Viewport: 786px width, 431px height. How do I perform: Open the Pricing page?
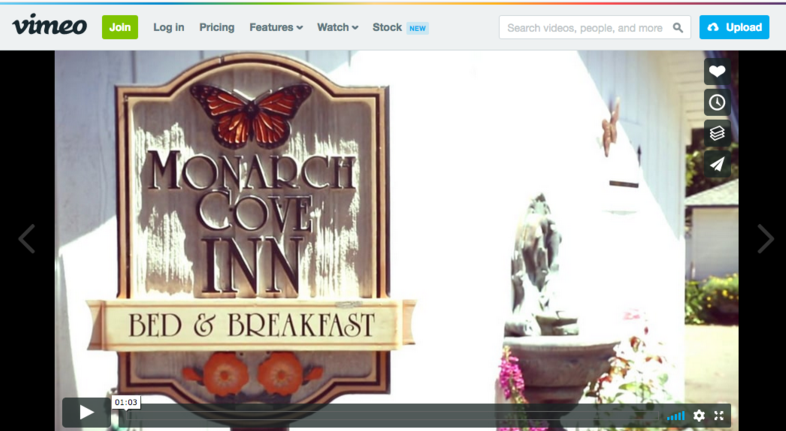[x=217, y=28]
